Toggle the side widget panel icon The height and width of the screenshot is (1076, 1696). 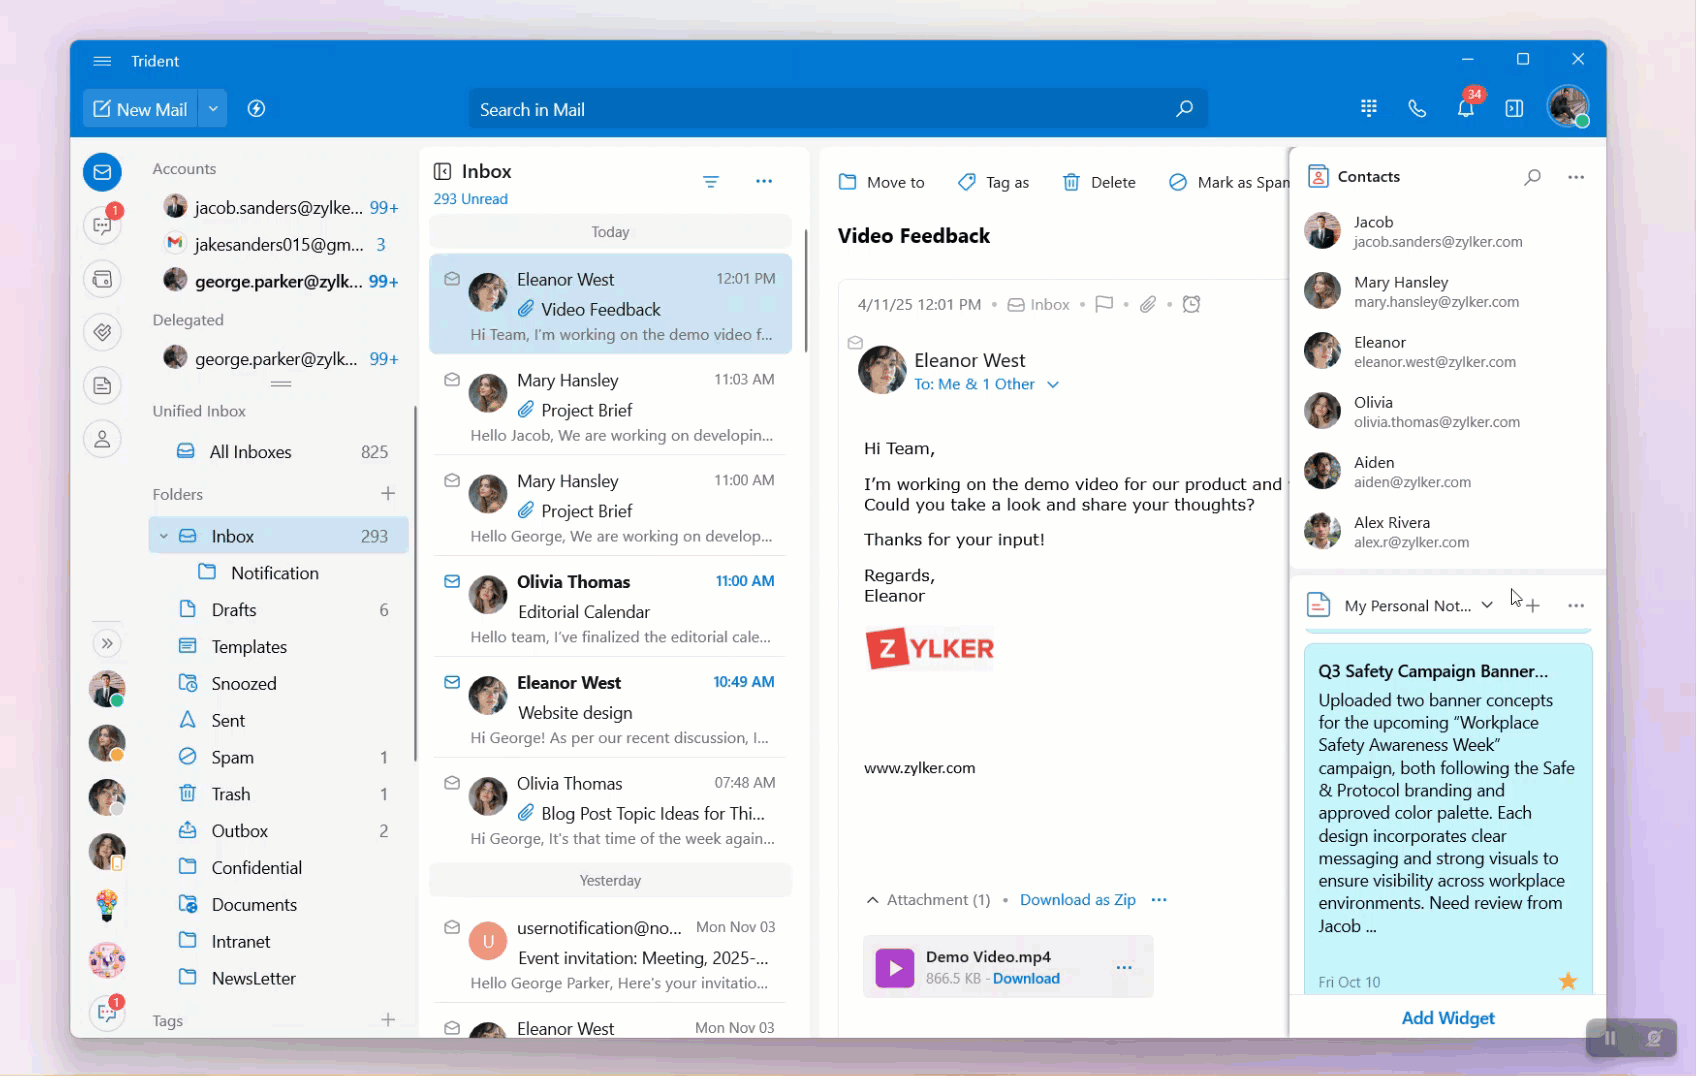1514,108
